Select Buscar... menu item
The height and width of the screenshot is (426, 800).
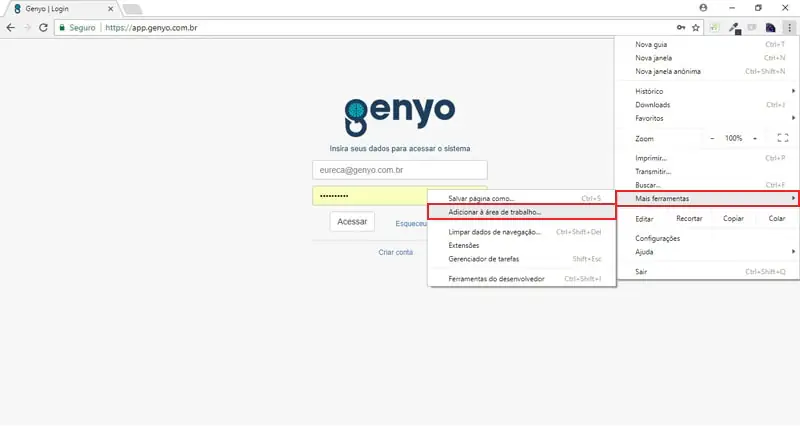pyautogui.click(x=707, y=185)
